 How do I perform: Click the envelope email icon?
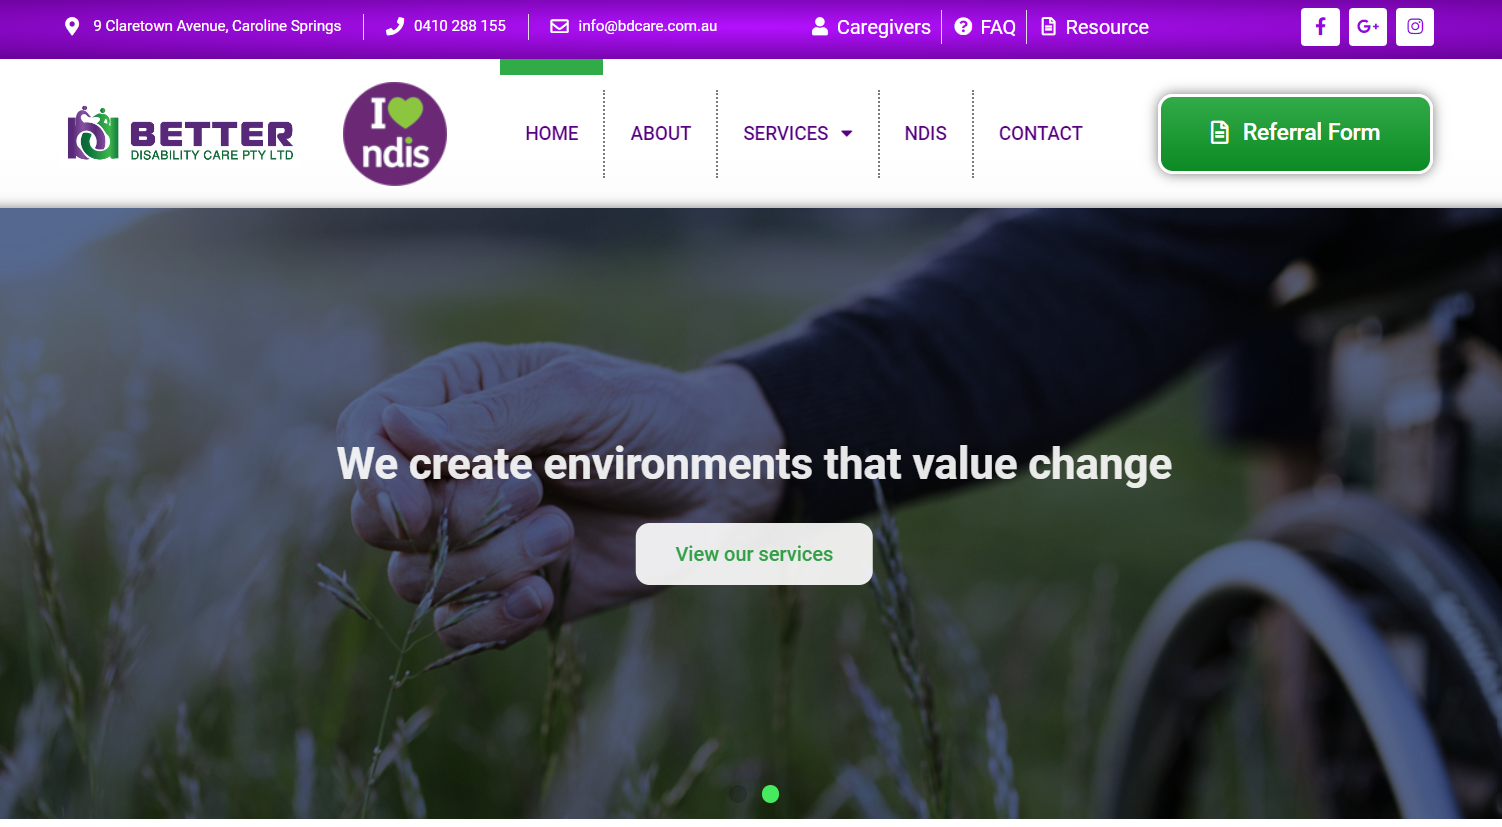[x=560, y=26]
